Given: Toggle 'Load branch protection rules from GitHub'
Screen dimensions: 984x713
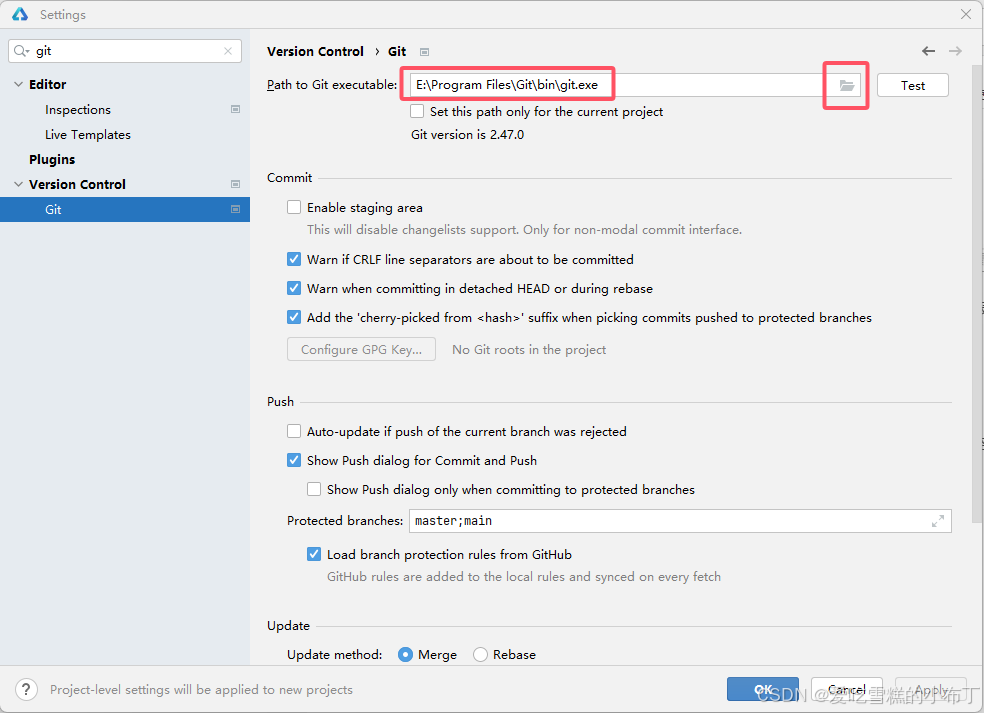Looking at the screenshot, I should point(314,554).
